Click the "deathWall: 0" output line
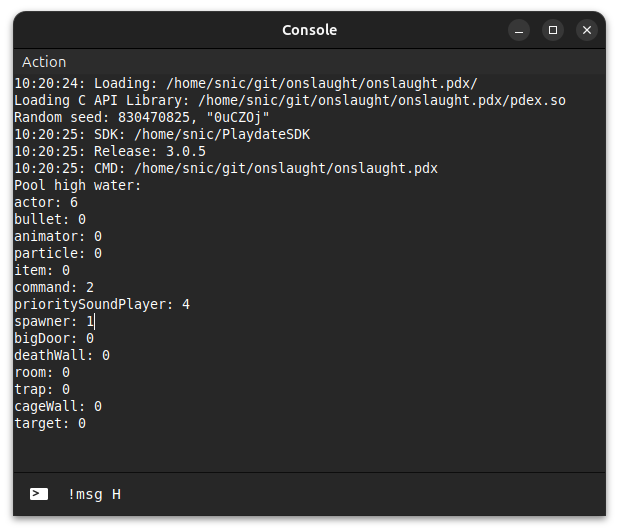This screenshot has width=619, height=532. (62, 355)
